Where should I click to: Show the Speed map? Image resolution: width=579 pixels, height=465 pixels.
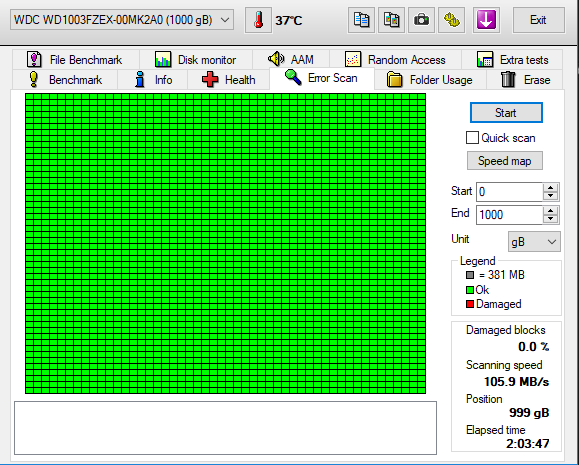(x=504, y=161)
